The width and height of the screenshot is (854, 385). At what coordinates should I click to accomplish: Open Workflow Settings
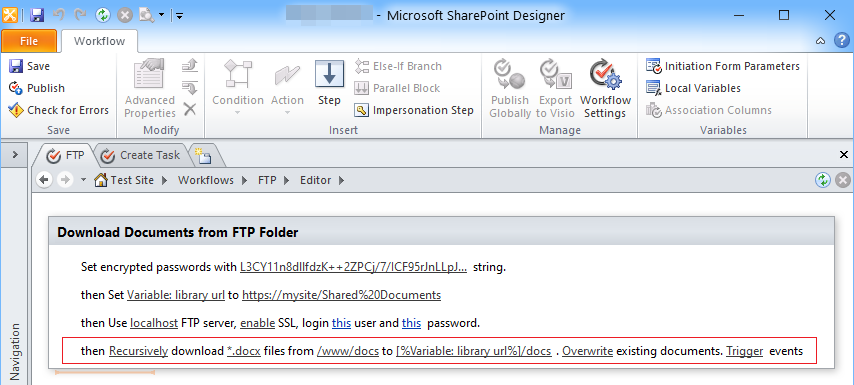pyautogui.click(x=605, y=89)
